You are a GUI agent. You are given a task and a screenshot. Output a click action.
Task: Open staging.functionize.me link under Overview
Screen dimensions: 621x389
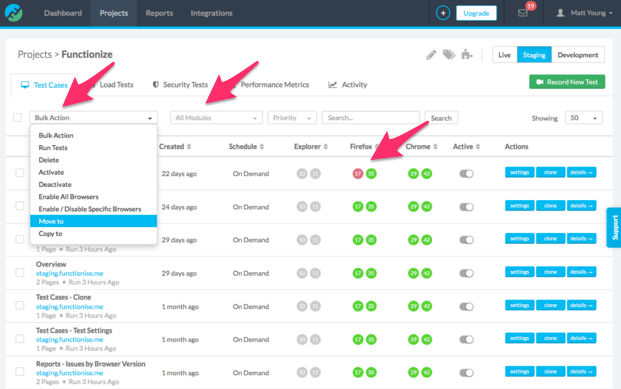coord(70,273)
